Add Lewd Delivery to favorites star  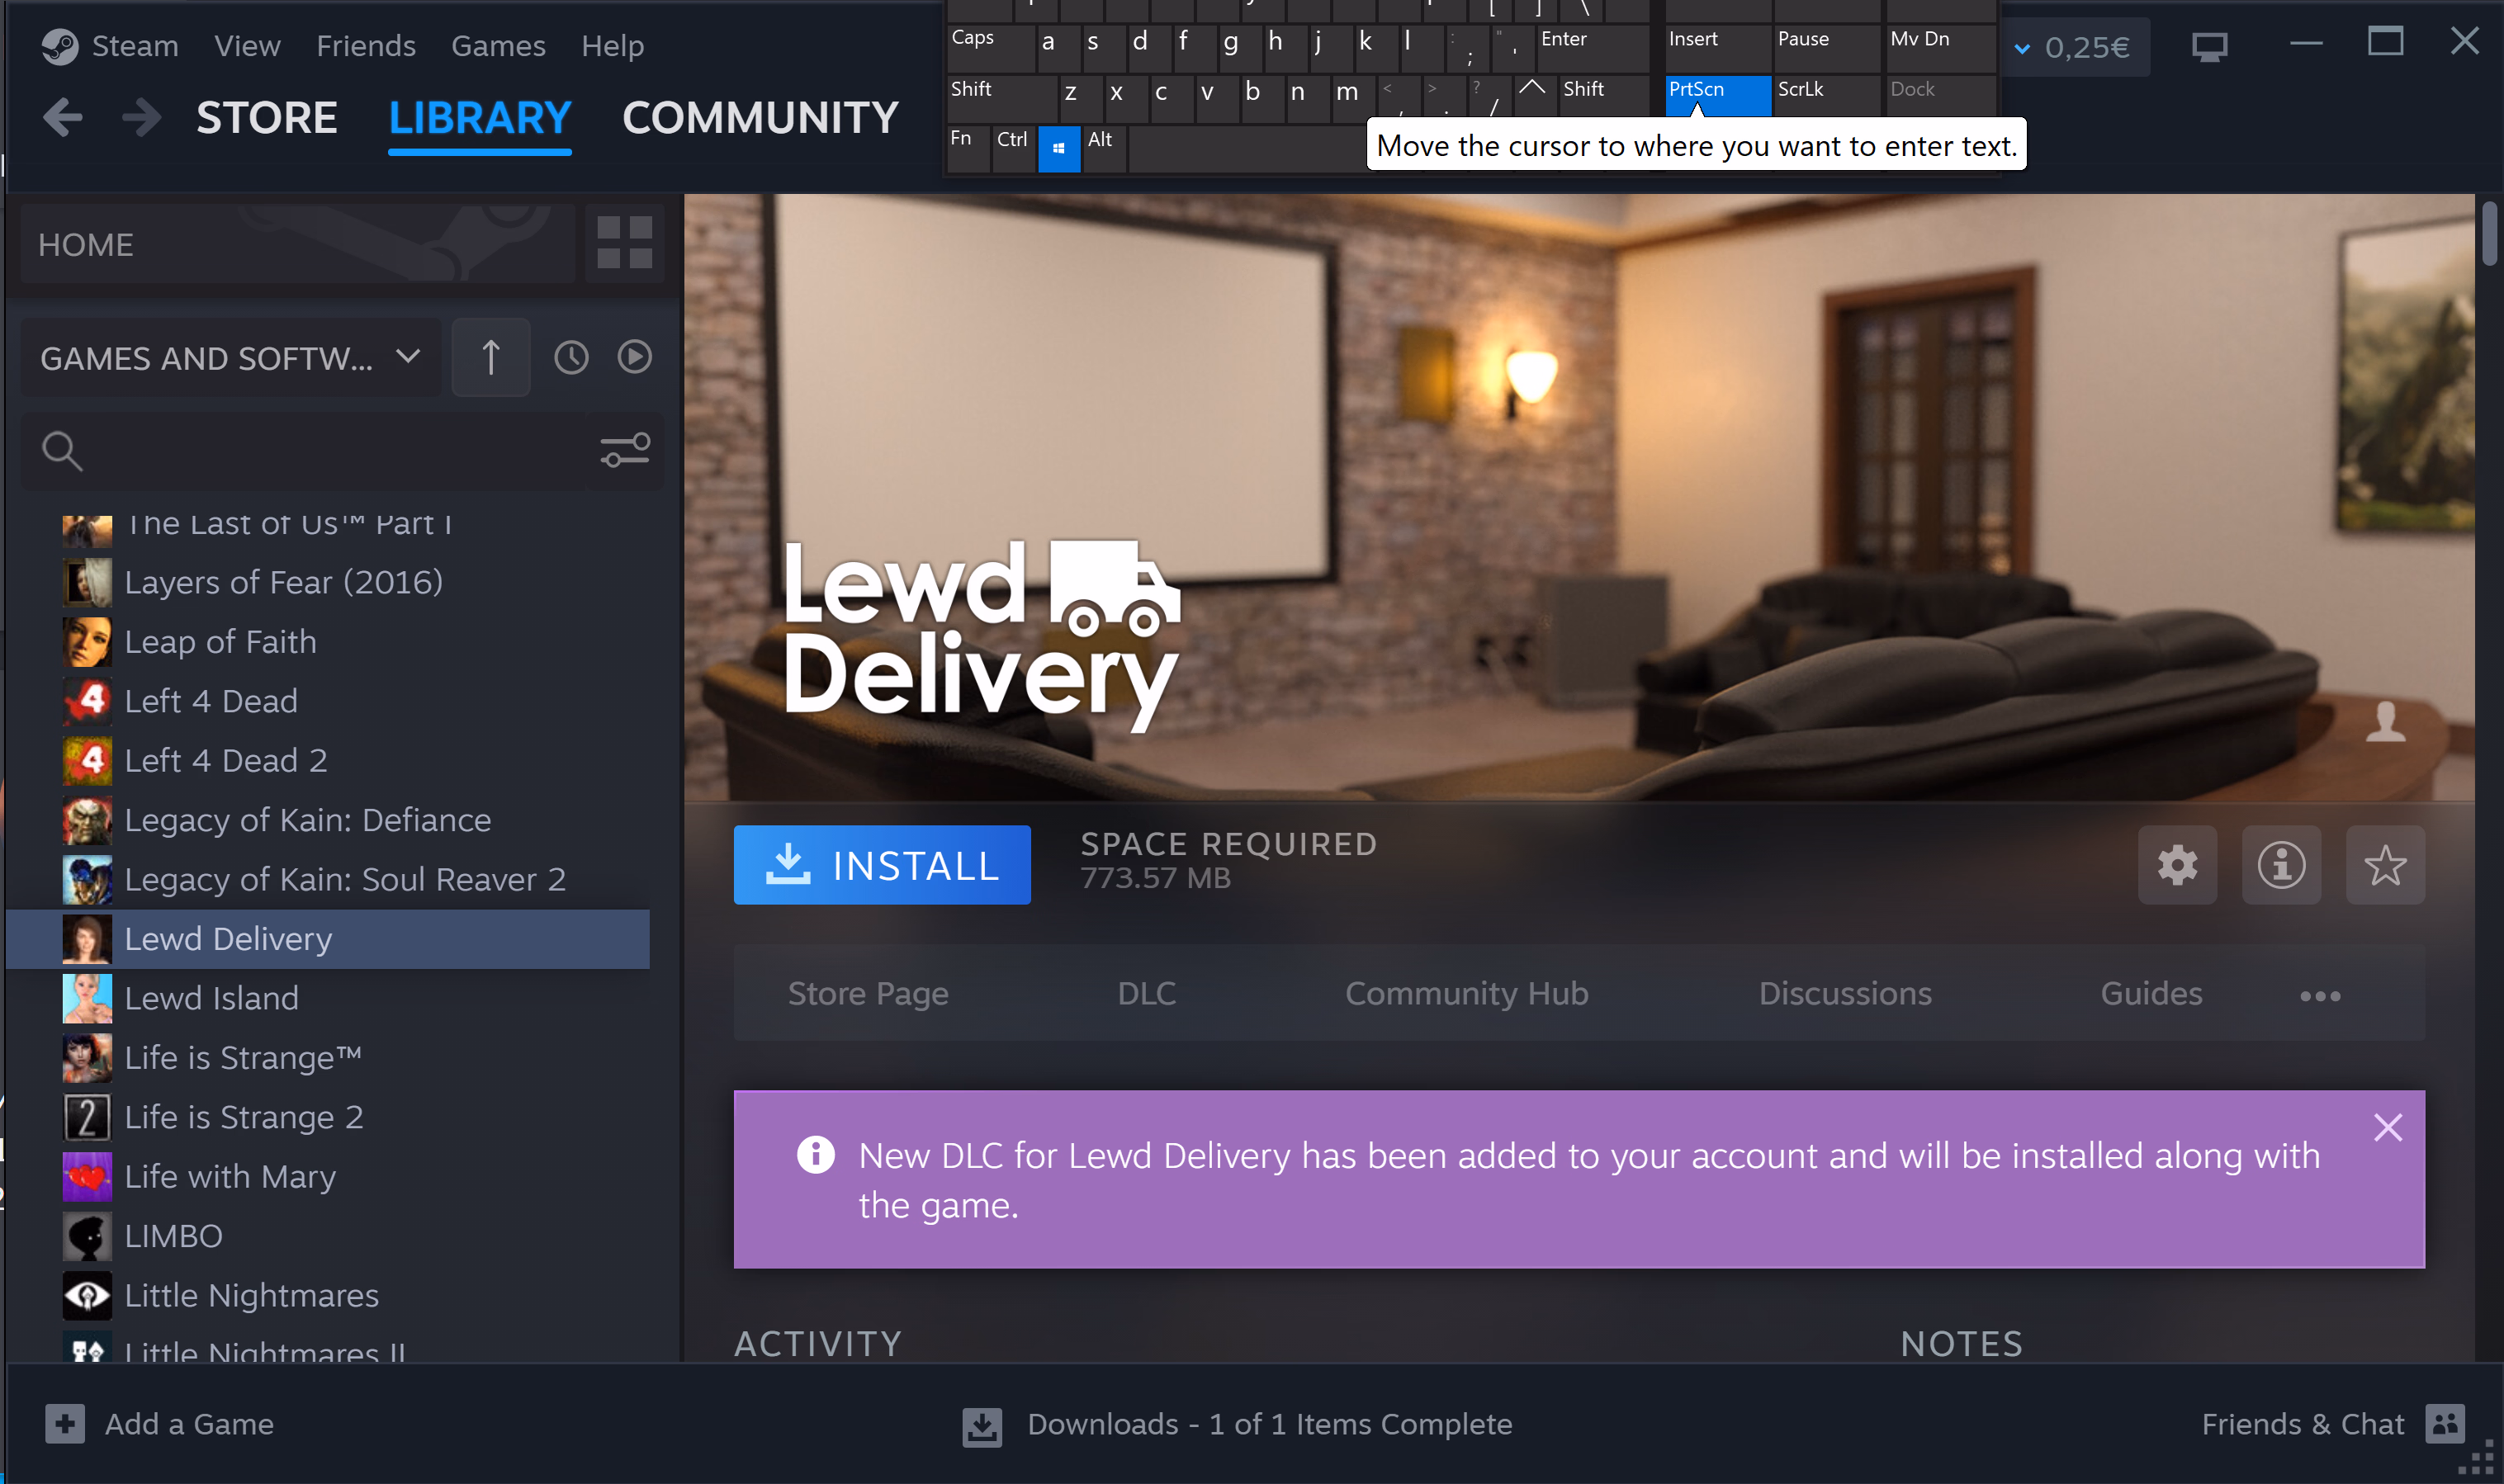2385,865
